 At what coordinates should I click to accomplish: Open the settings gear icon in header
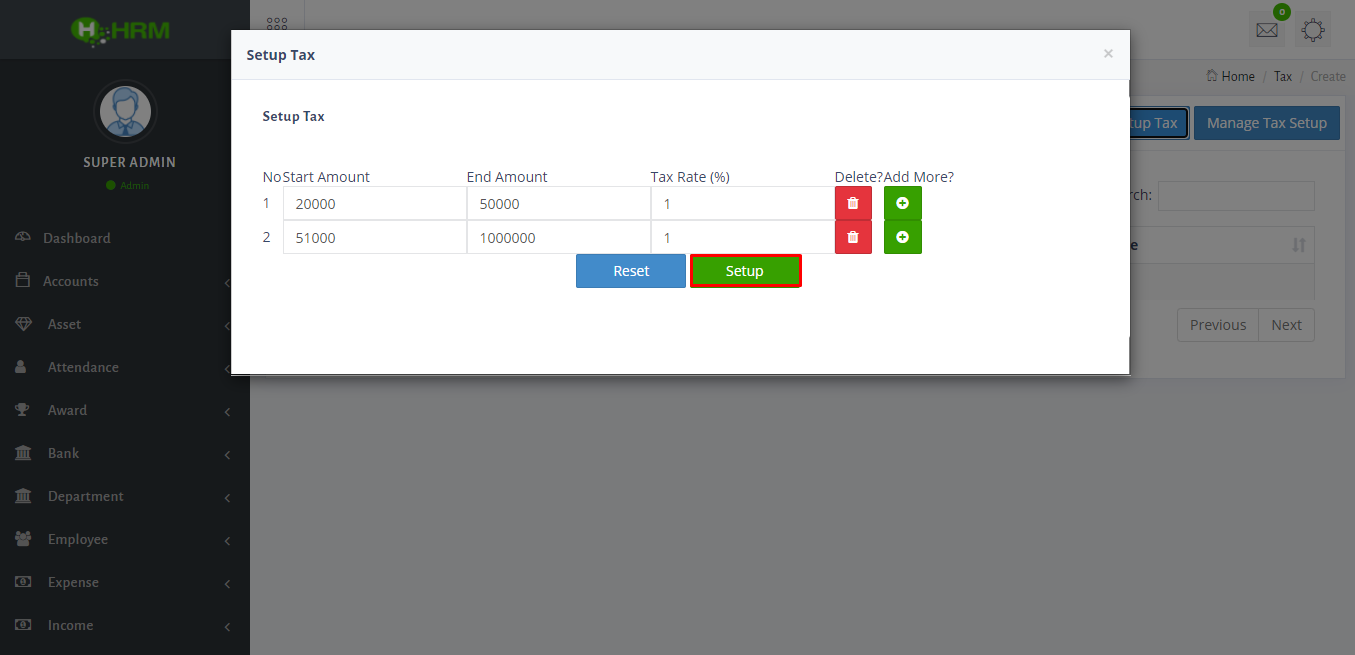point(1313,30)
